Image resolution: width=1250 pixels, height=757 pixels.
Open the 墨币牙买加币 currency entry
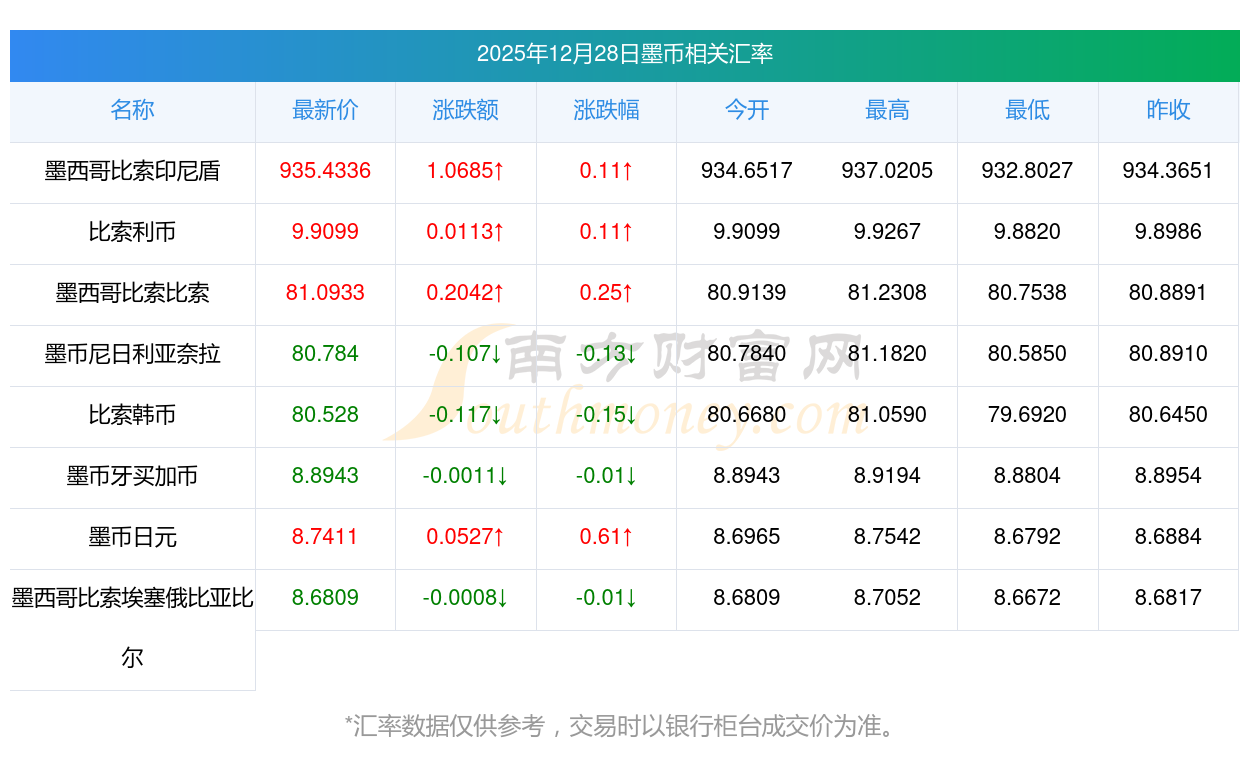(132, 477)
